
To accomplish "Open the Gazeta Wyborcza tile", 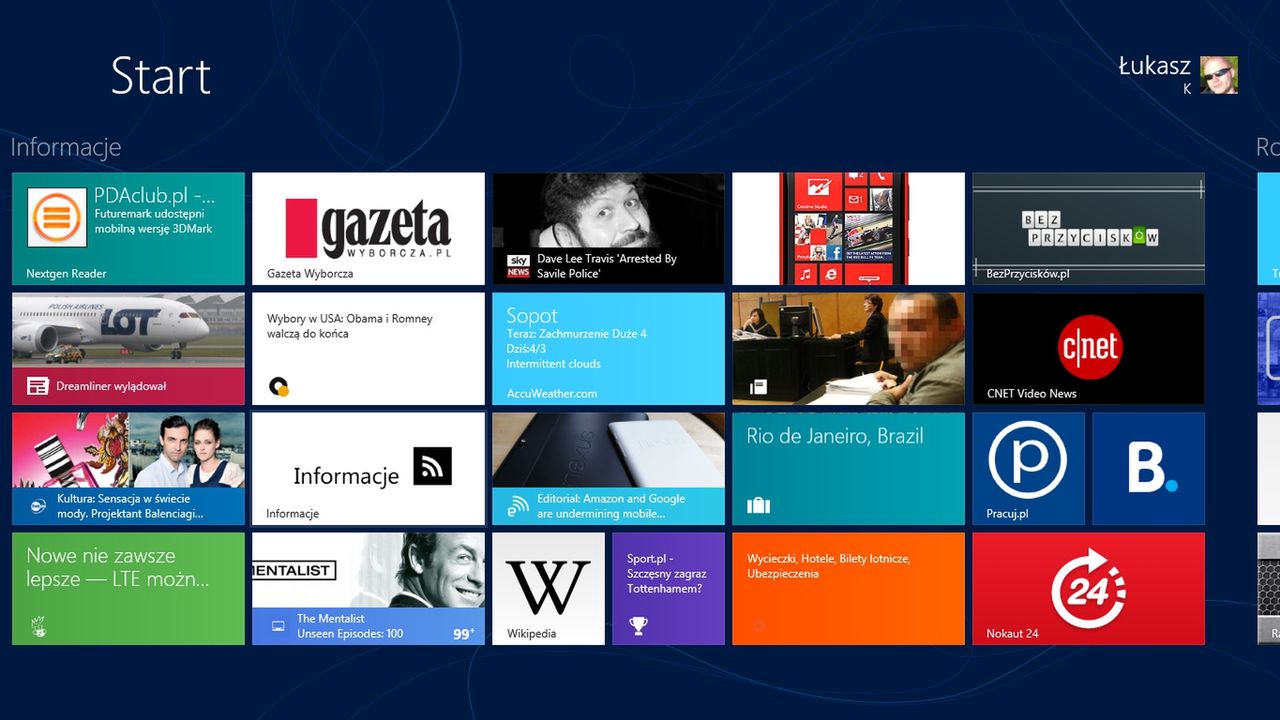I will coord(368,229).
